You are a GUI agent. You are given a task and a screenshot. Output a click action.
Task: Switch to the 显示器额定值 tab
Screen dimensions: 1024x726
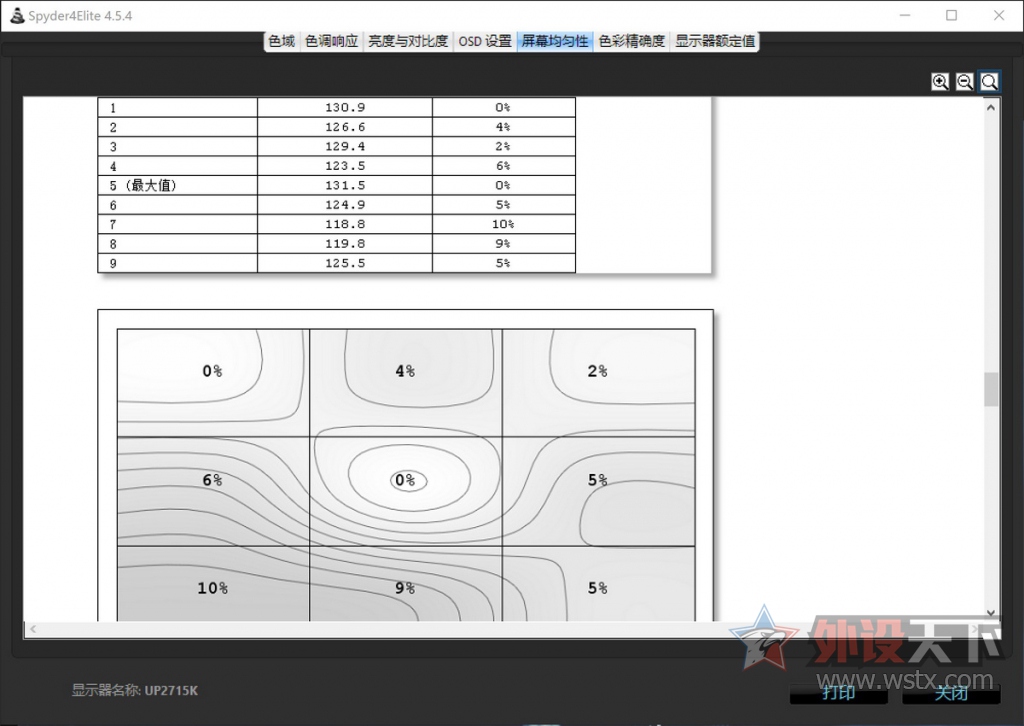(x=715, y=41)
